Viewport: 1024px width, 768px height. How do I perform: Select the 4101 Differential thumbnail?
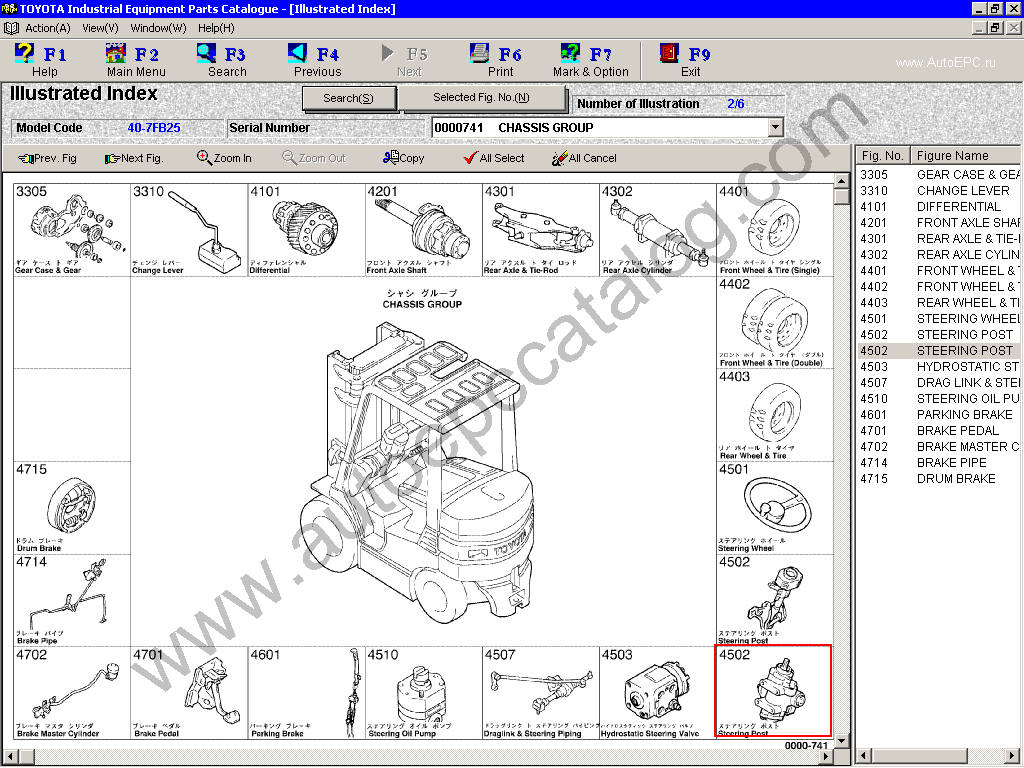306,230
